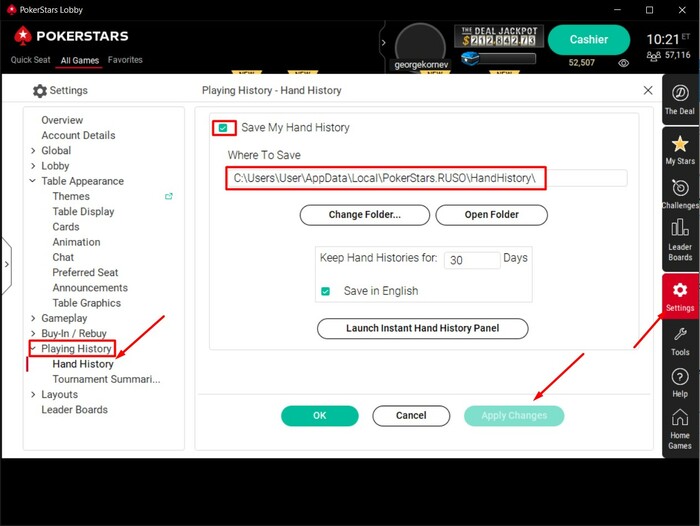Expand the Gameplay settings node
Screen dimensions: 700x526
pos(33,318)
